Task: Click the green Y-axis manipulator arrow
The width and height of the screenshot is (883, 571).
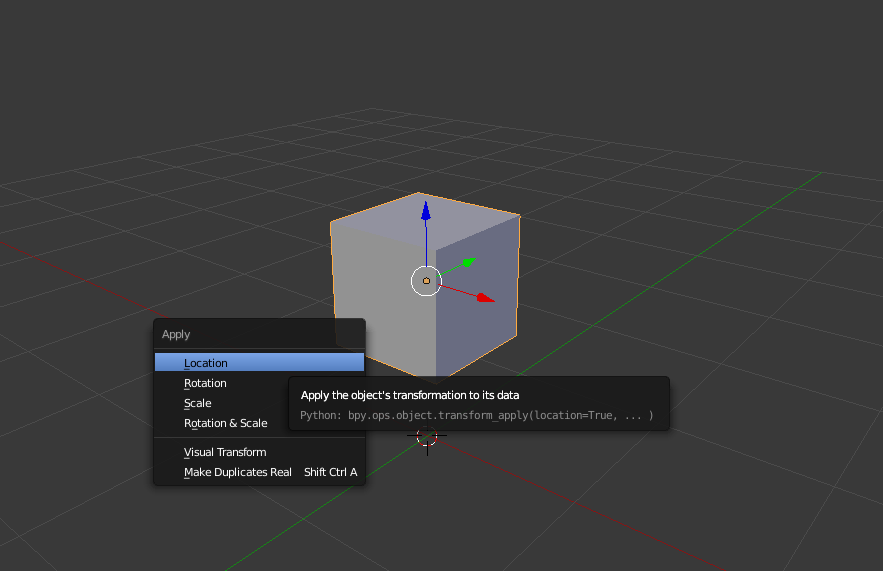Action: click(x=469, y=262)
